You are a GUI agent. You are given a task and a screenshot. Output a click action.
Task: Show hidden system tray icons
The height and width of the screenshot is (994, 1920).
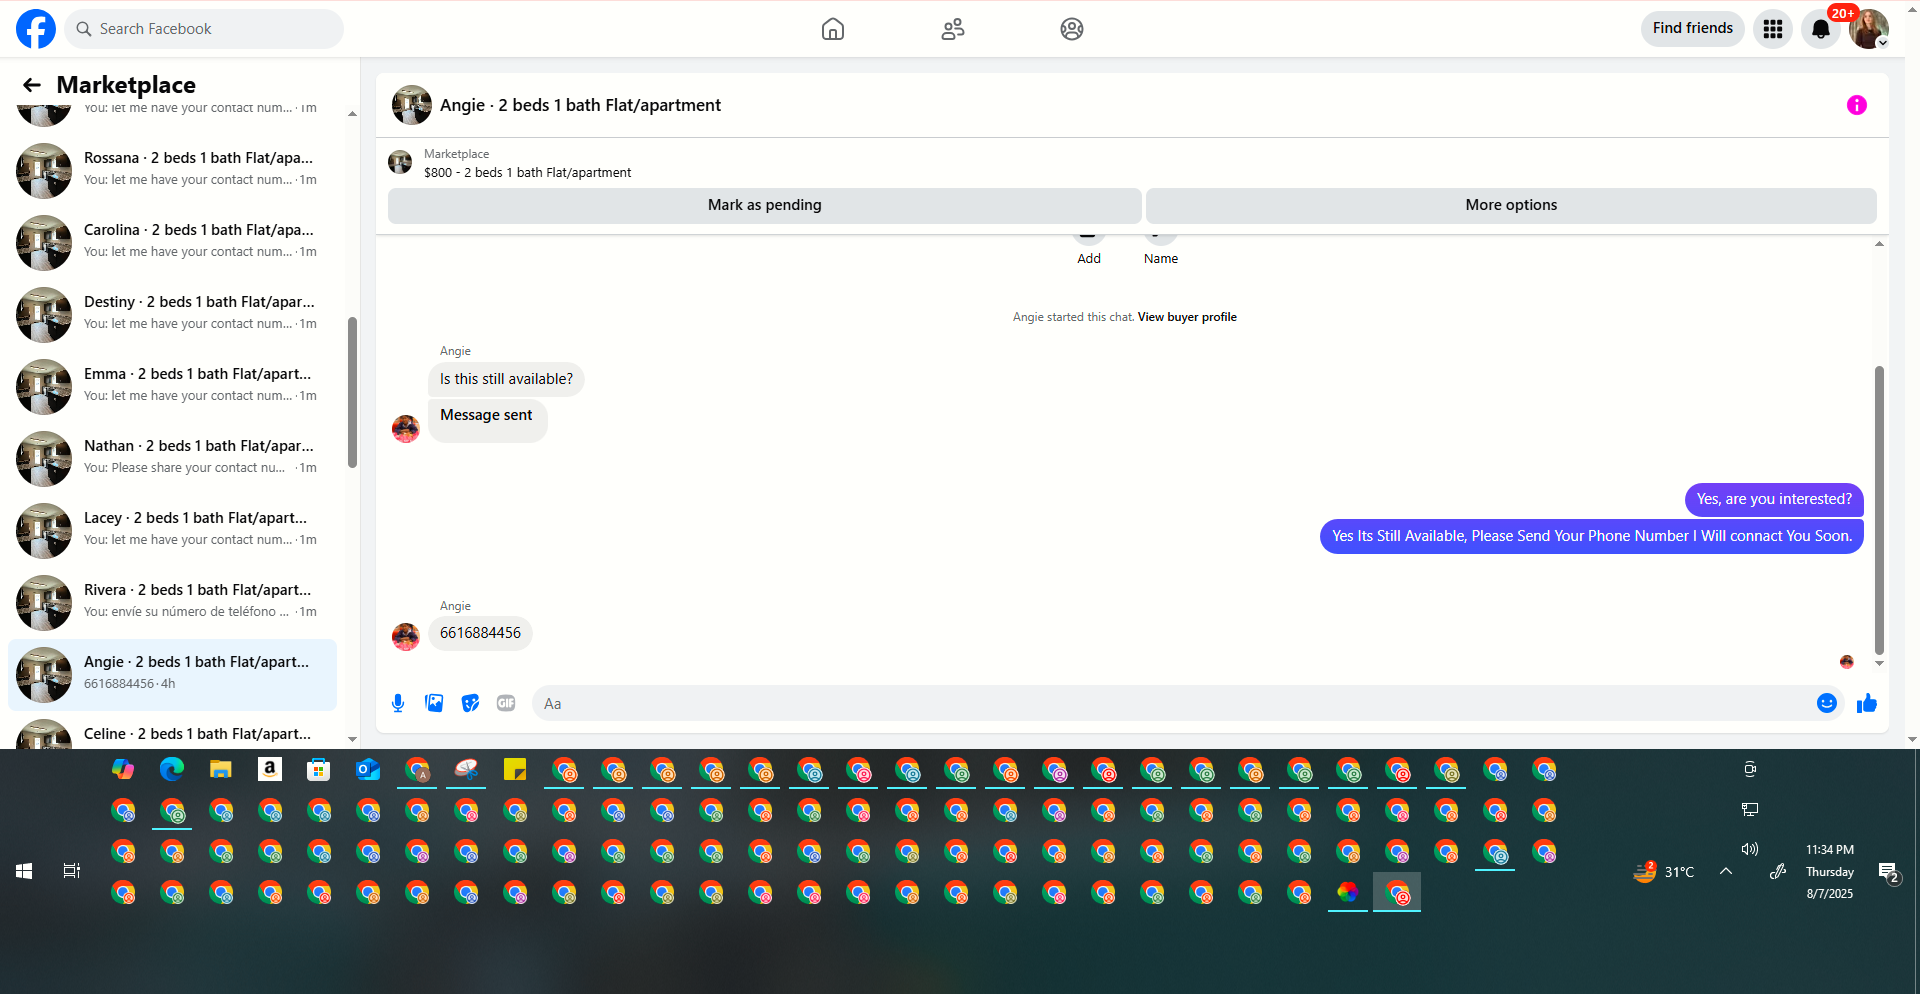click(x=1726, y=871)
